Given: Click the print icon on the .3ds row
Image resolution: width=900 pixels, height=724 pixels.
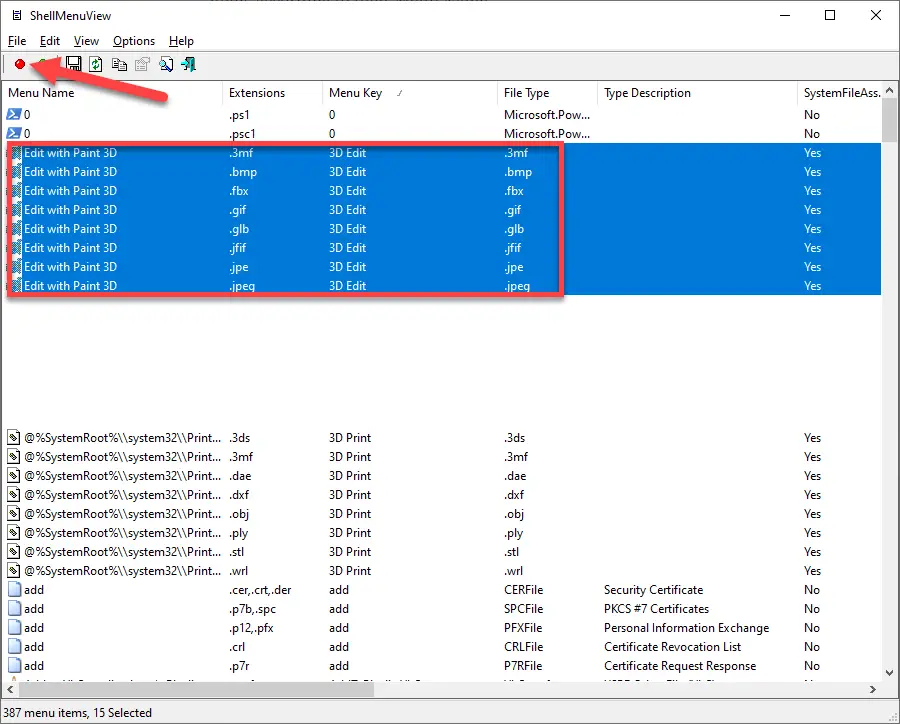Looking at the screenshot, I should (14, 438).
